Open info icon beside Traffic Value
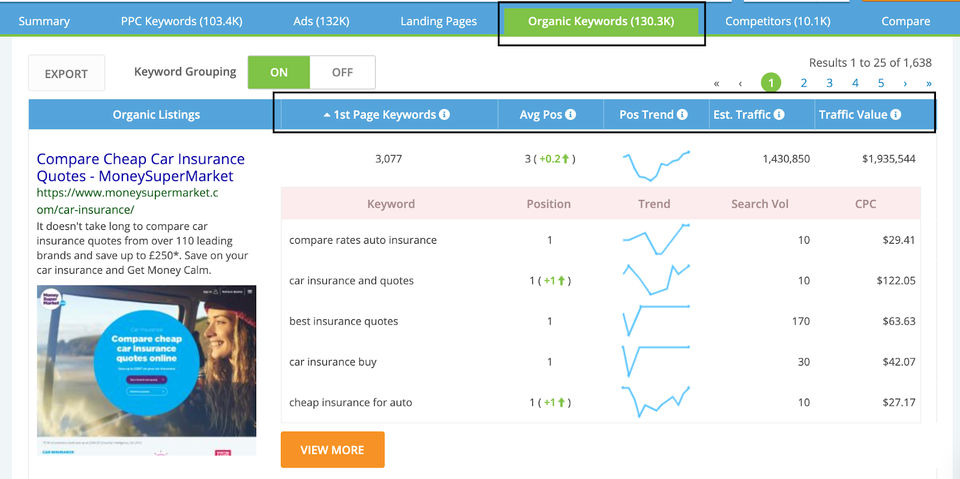The image size is (960, 479). tap(896, 115)
